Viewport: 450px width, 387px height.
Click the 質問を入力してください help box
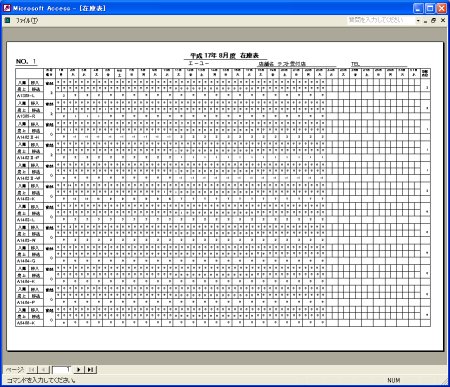380,20
